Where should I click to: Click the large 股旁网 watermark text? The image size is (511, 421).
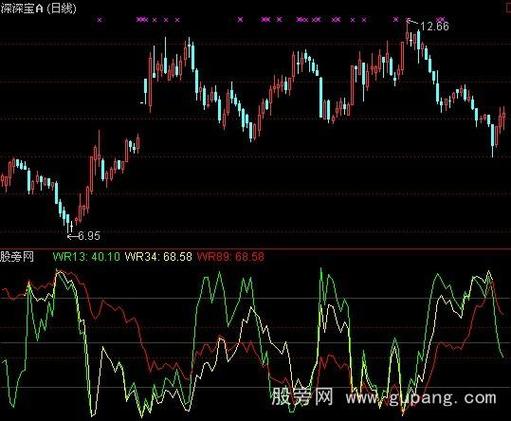303,397
